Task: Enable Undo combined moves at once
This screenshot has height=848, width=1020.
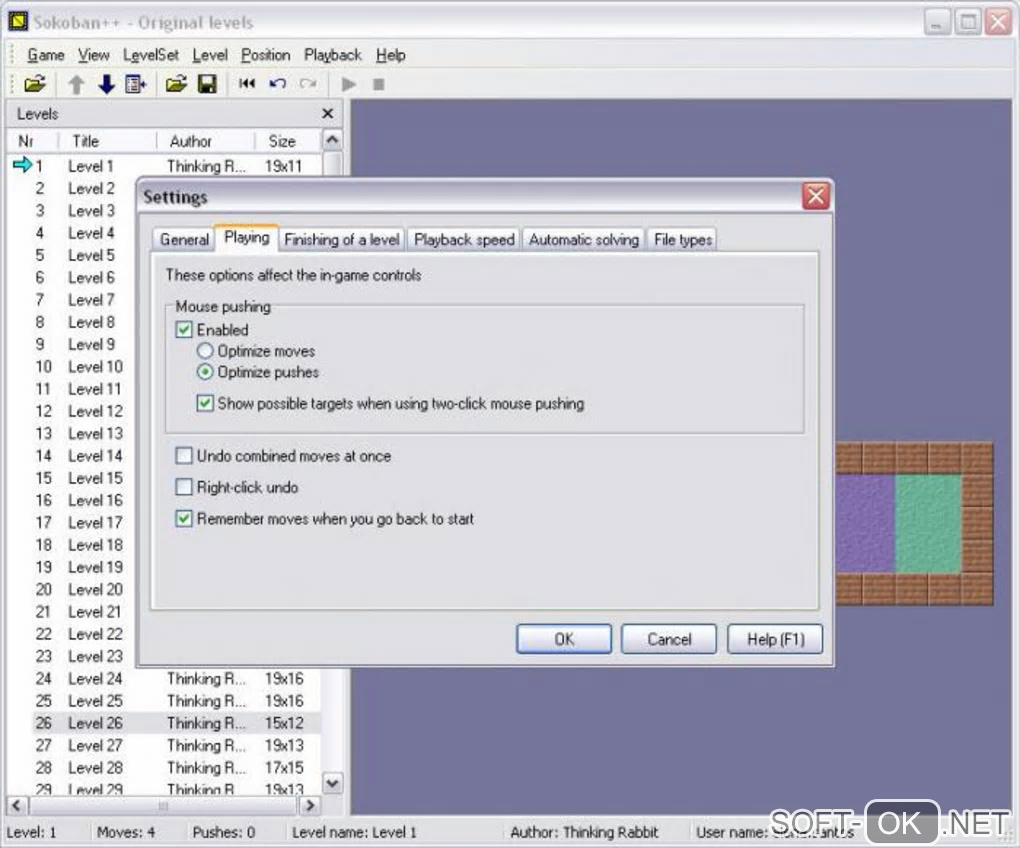Action: pyautogui.click(x=184, y=455)
